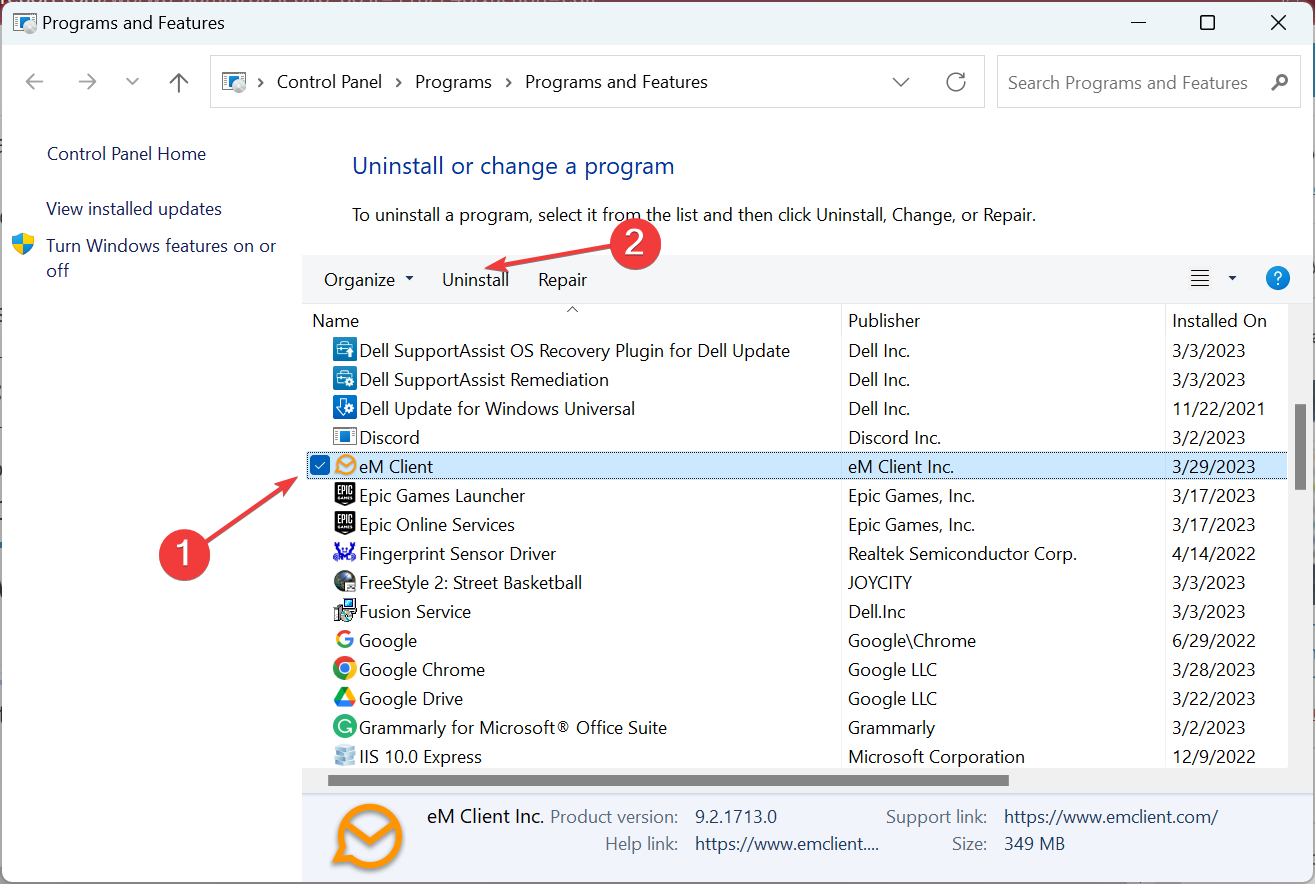Click the Fingerprint Sensor Driver icon
Screen dimensions: 1315x884
pos(345,553)
